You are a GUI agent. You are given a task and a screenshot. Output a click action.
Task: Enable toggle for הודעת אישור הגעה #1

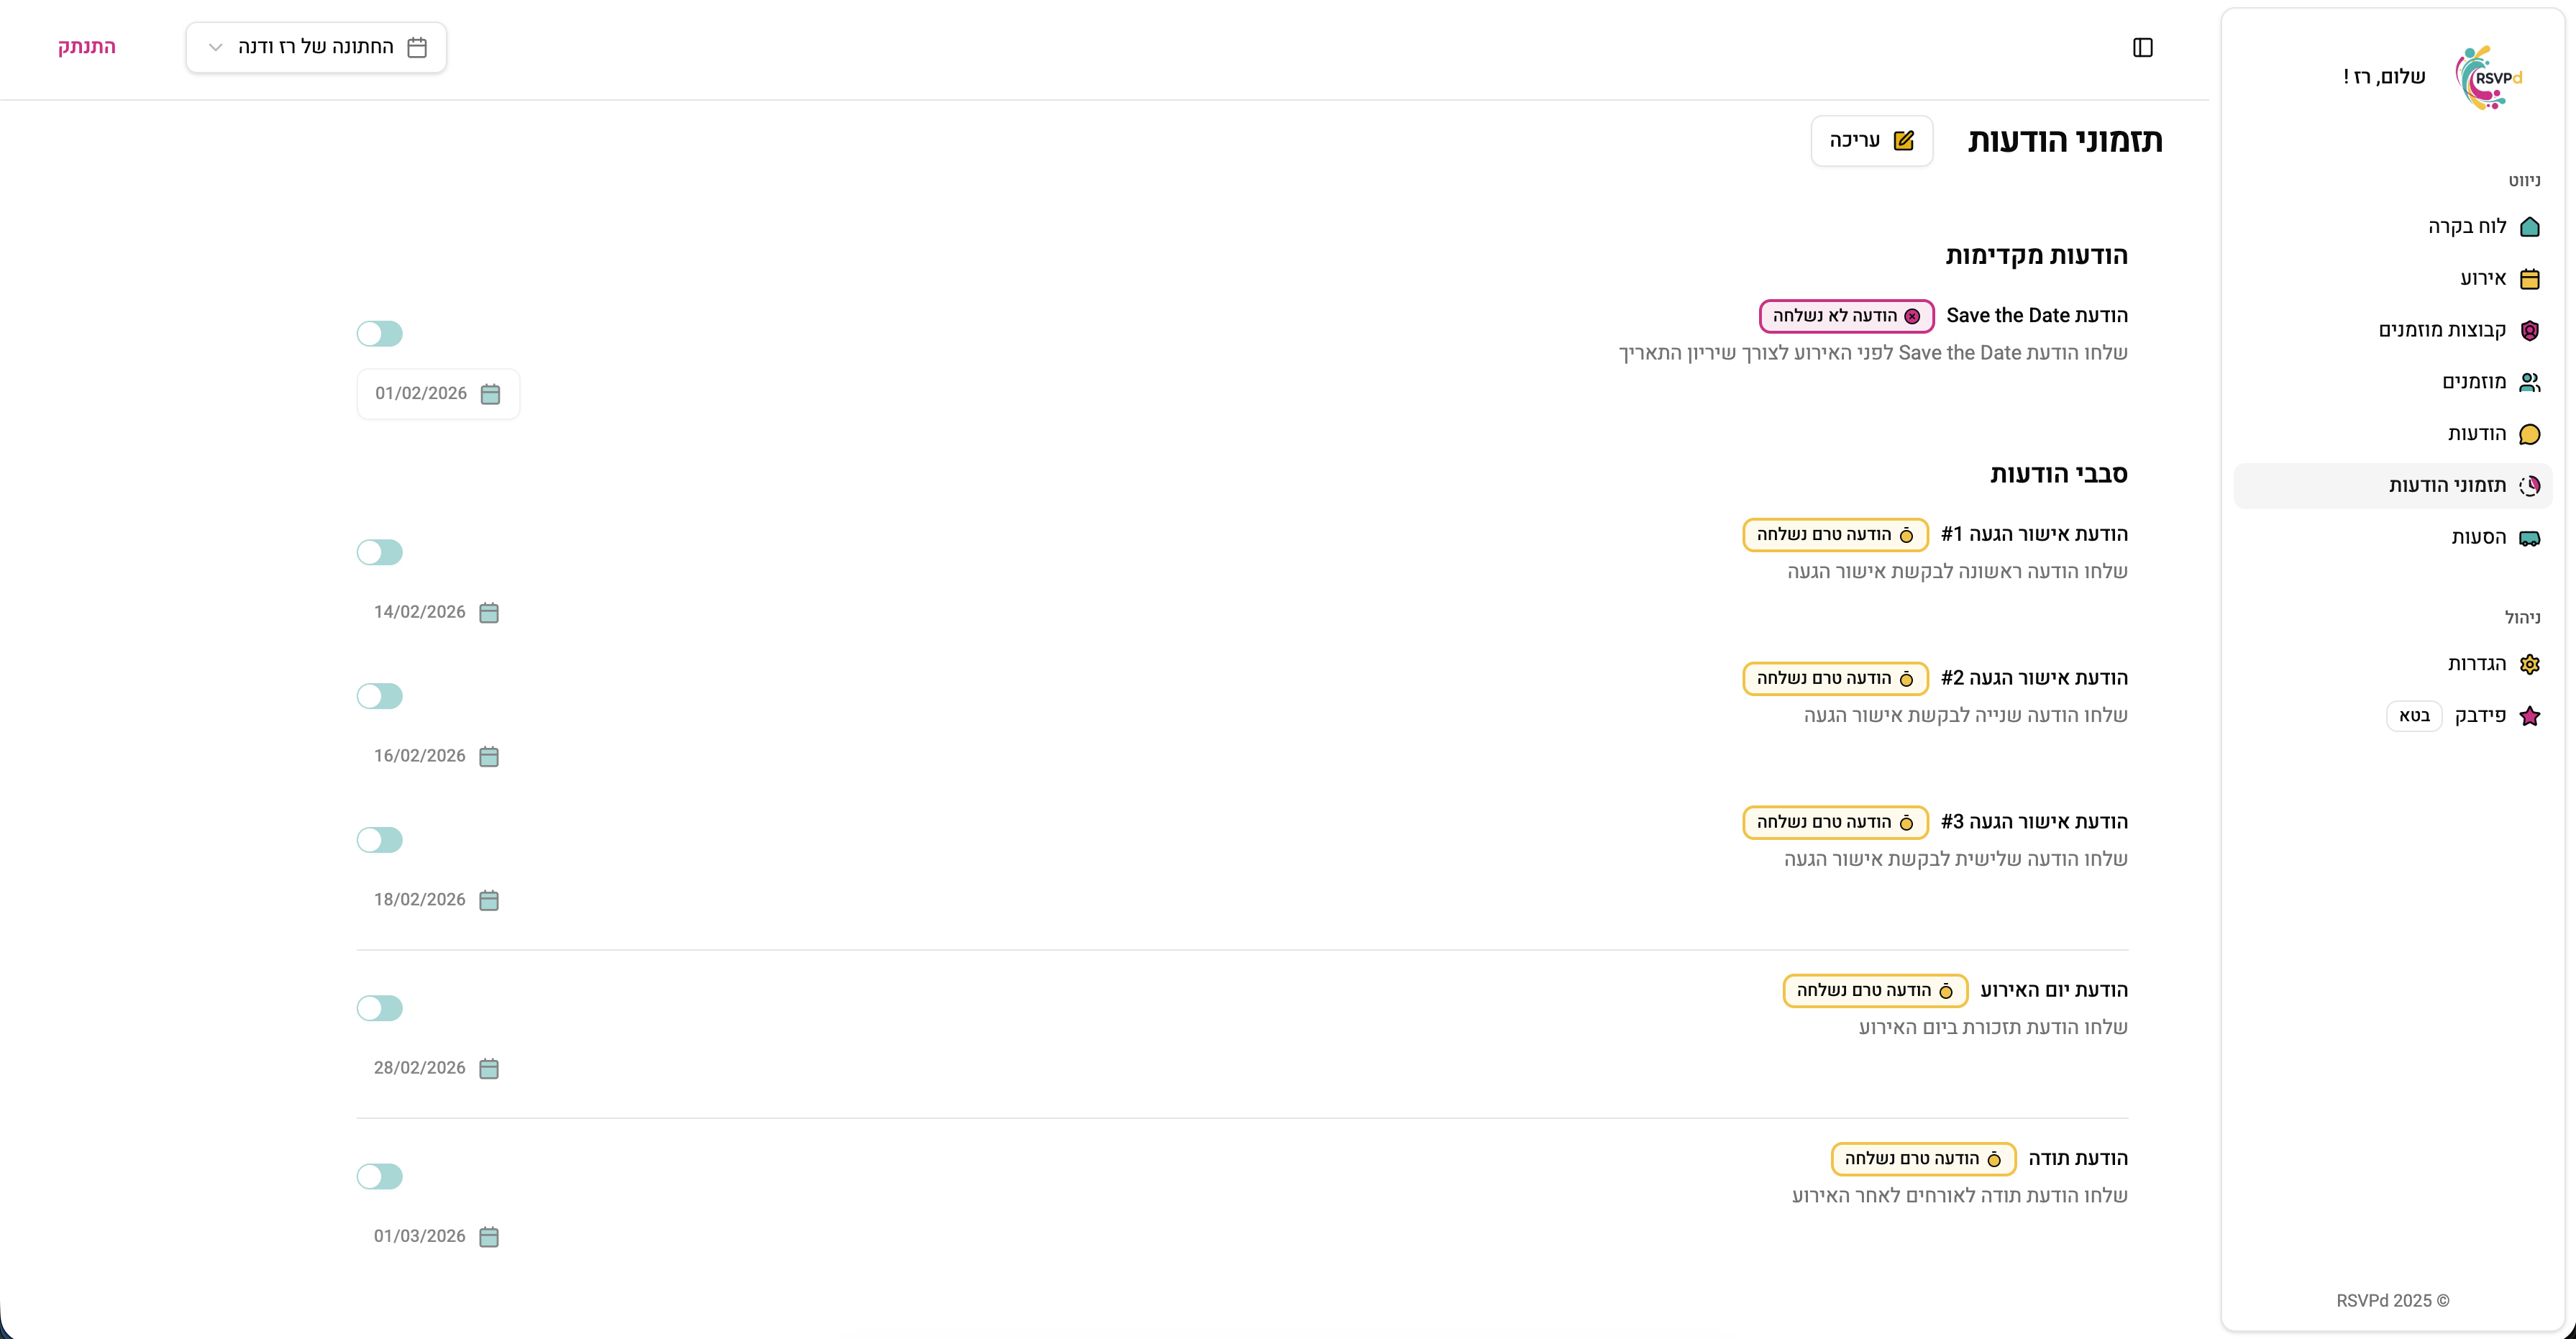coord(380,553)
